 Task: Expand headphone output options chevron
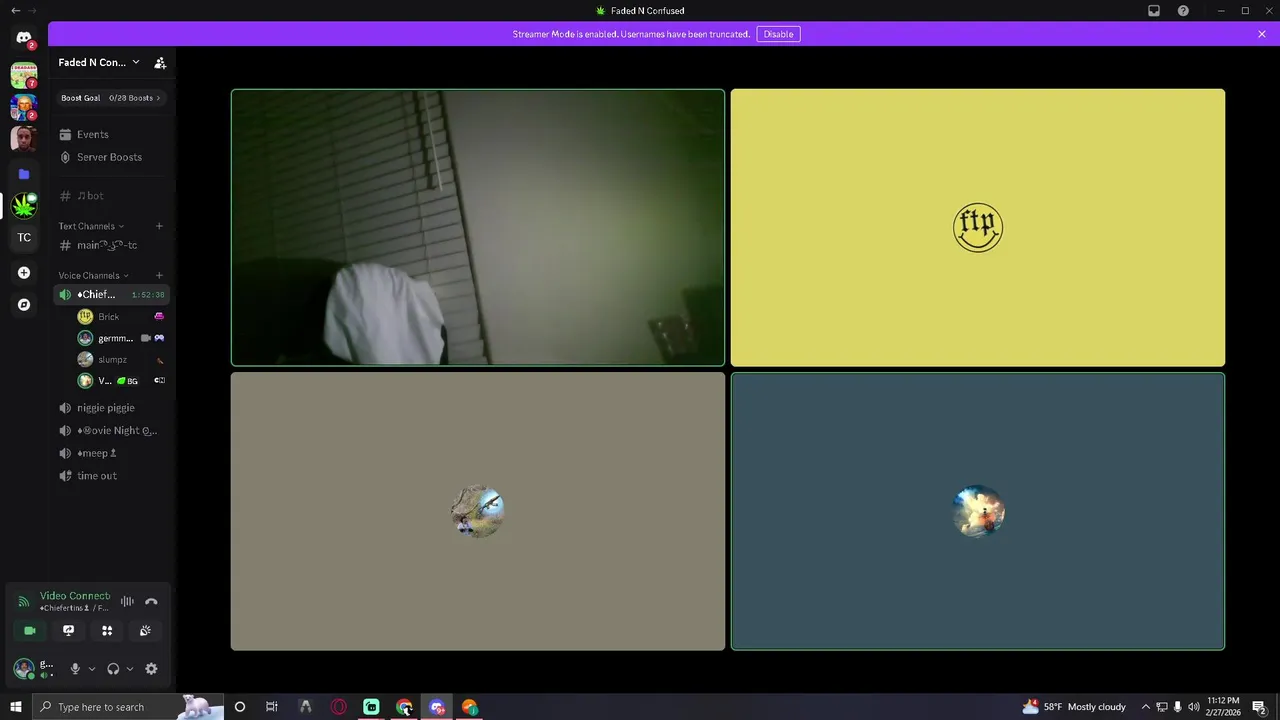click(130, 669)
